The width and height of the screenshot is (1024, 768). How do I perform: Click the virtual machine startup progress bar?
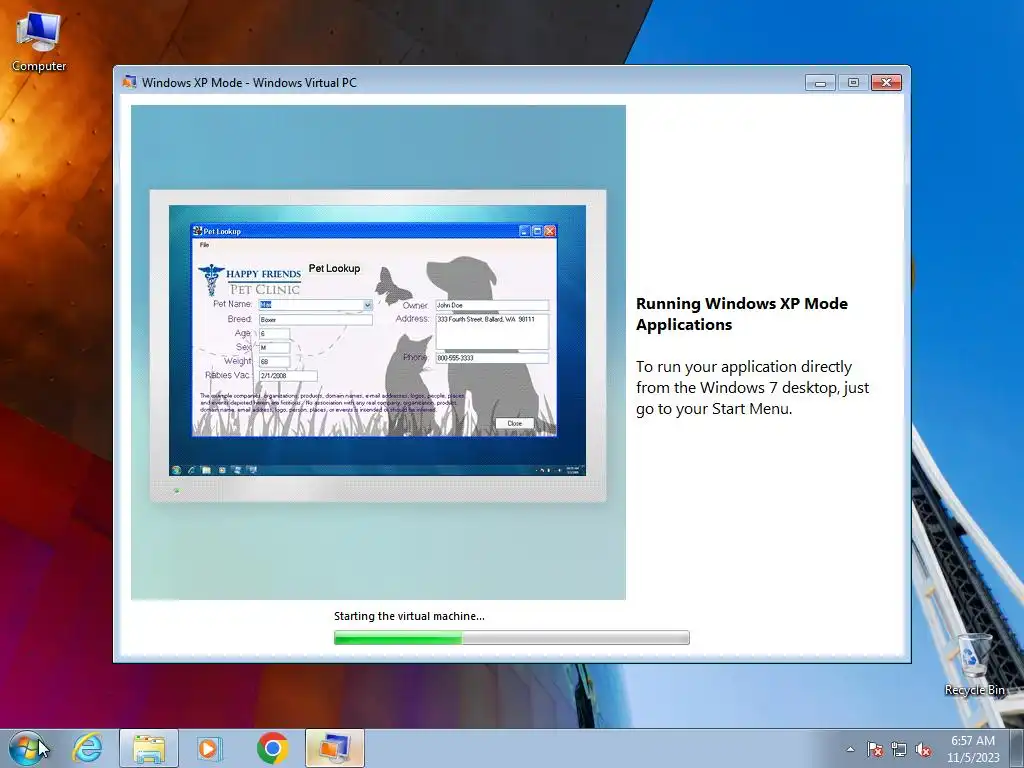pos(511,637)
